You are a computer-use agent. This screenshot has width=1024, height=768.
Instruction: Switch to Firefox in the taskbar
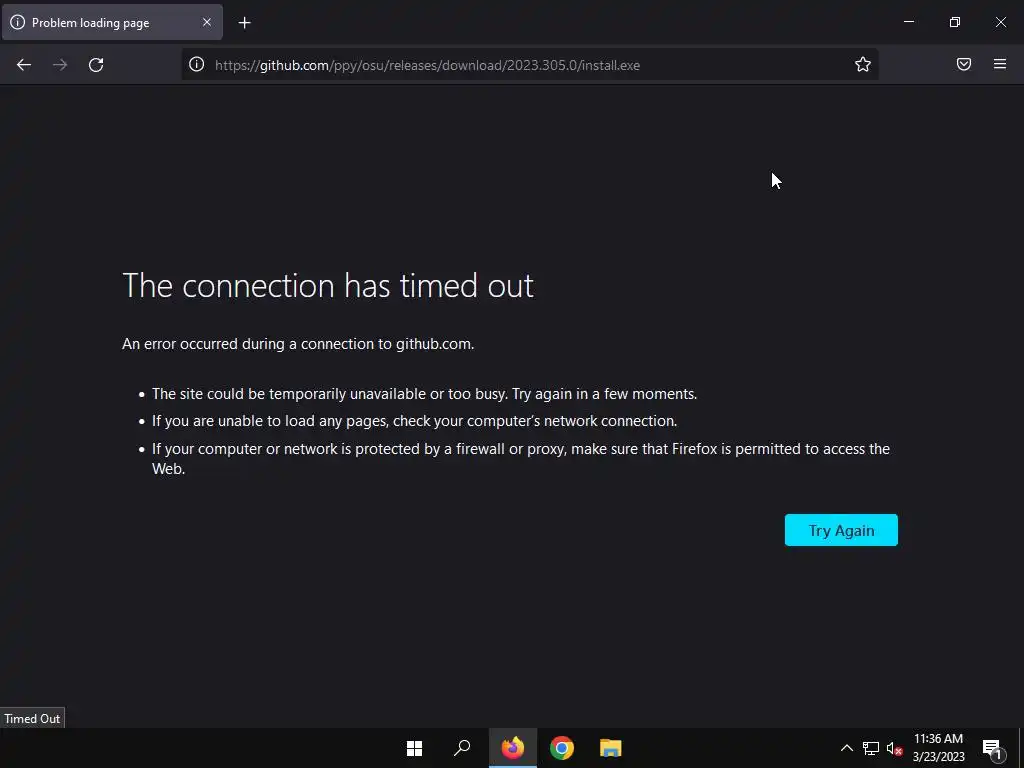tap(513, 748)
